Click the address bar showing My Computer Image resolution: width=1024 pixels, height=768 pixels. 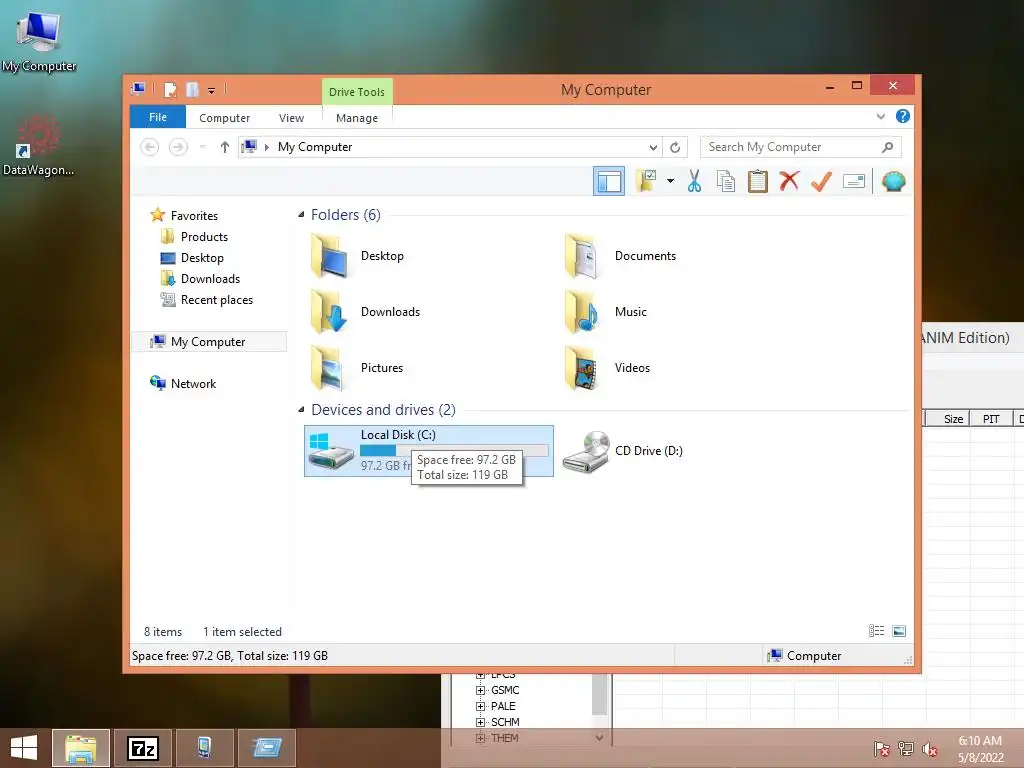point(451,147)
